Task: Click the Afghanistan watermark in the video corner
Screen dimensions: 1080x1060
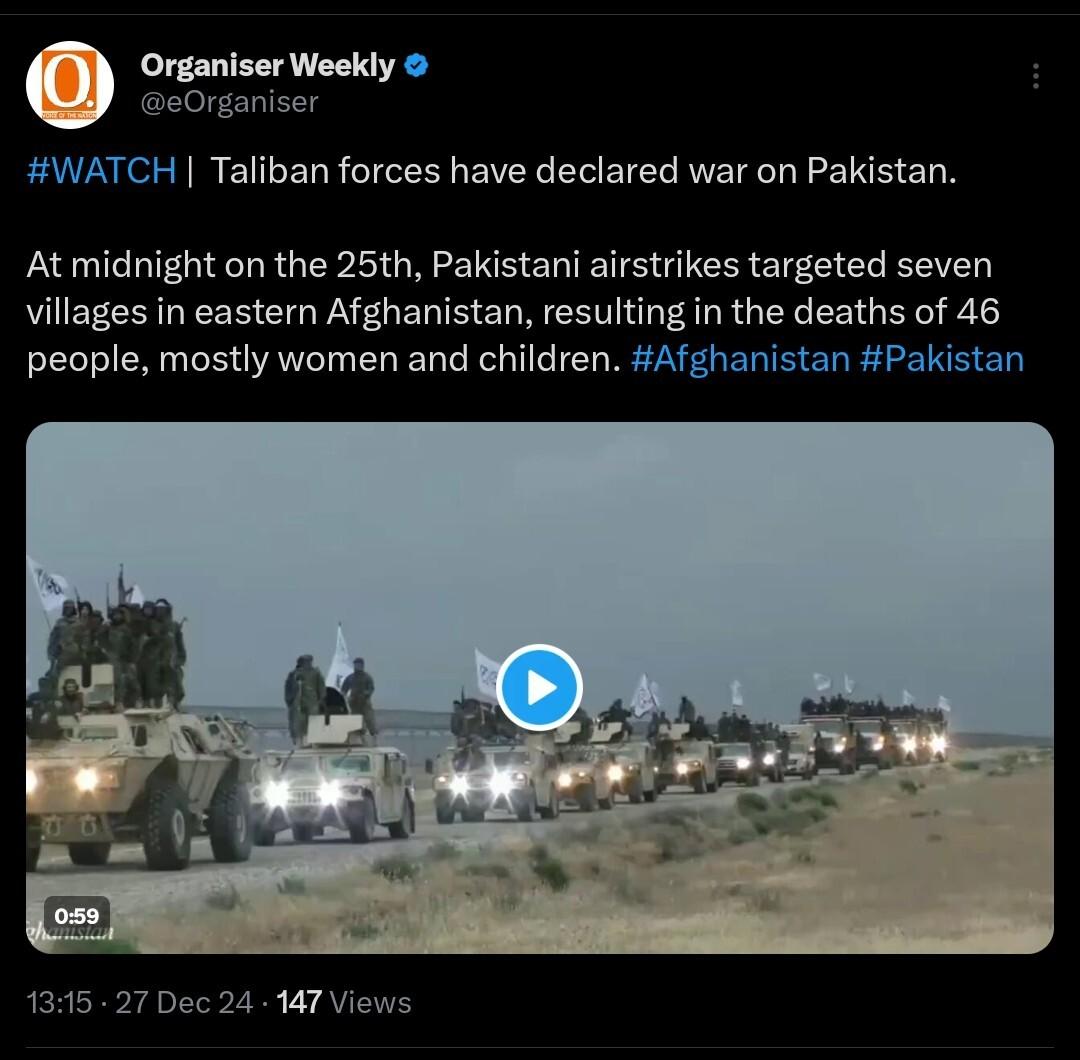Action: pyautogui.click(x=69, y=935)
